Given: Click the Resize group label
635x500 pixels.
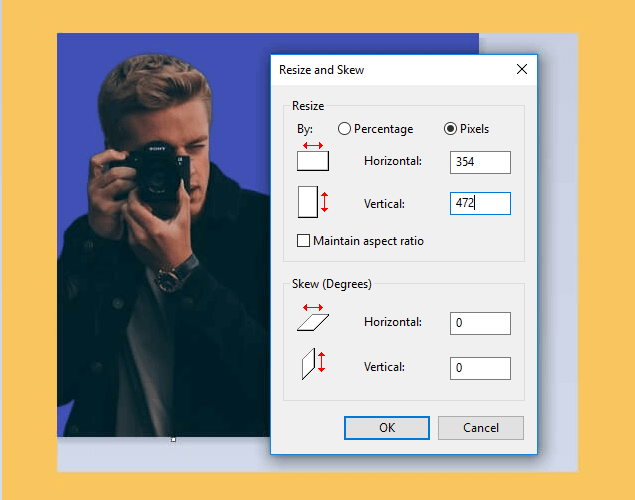Looking at the screenshot, I should point(308,106).
